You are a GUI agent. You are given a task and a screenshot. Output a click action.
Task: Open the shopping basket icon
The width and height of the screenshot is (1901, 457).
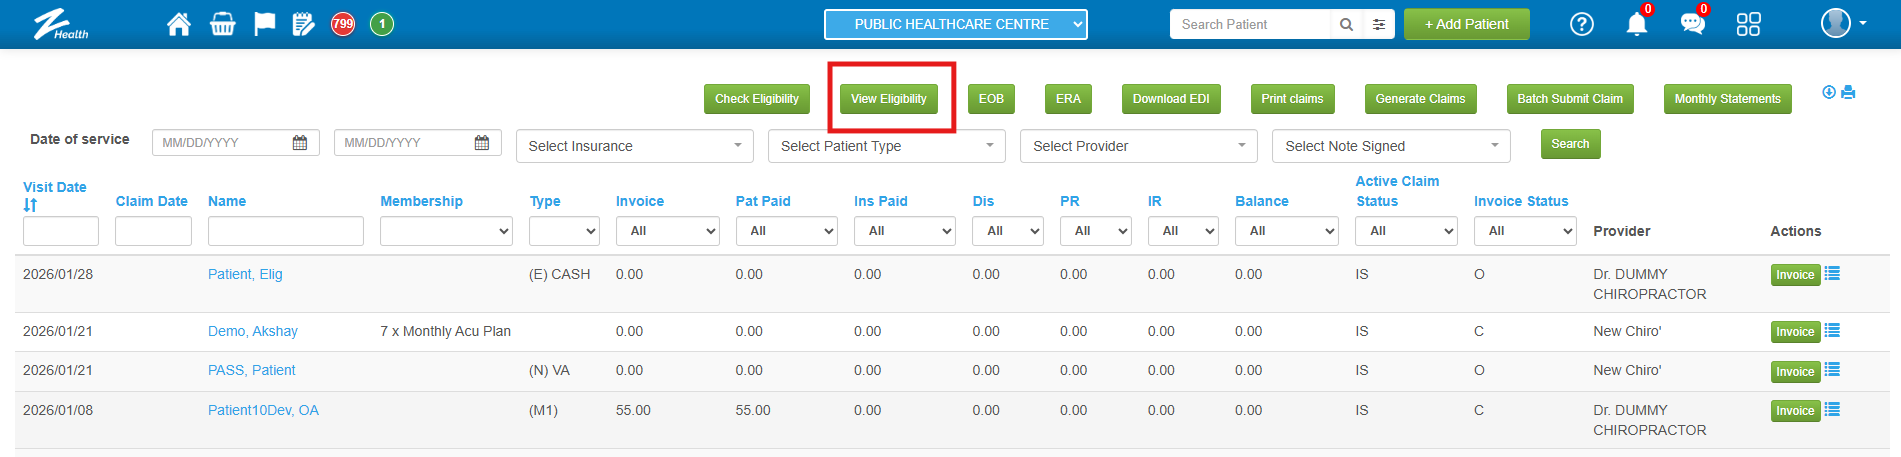point(222,24)
